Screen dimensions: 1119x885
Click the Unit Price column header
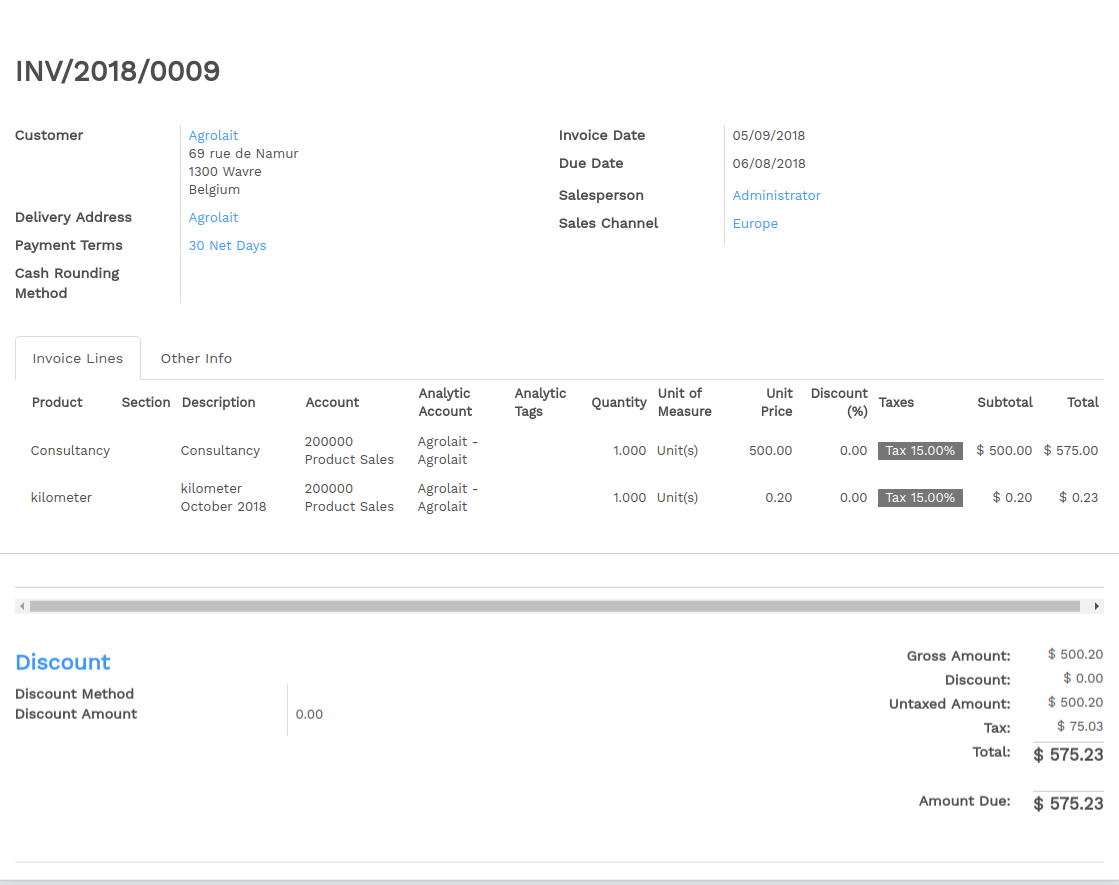(776, 403)
